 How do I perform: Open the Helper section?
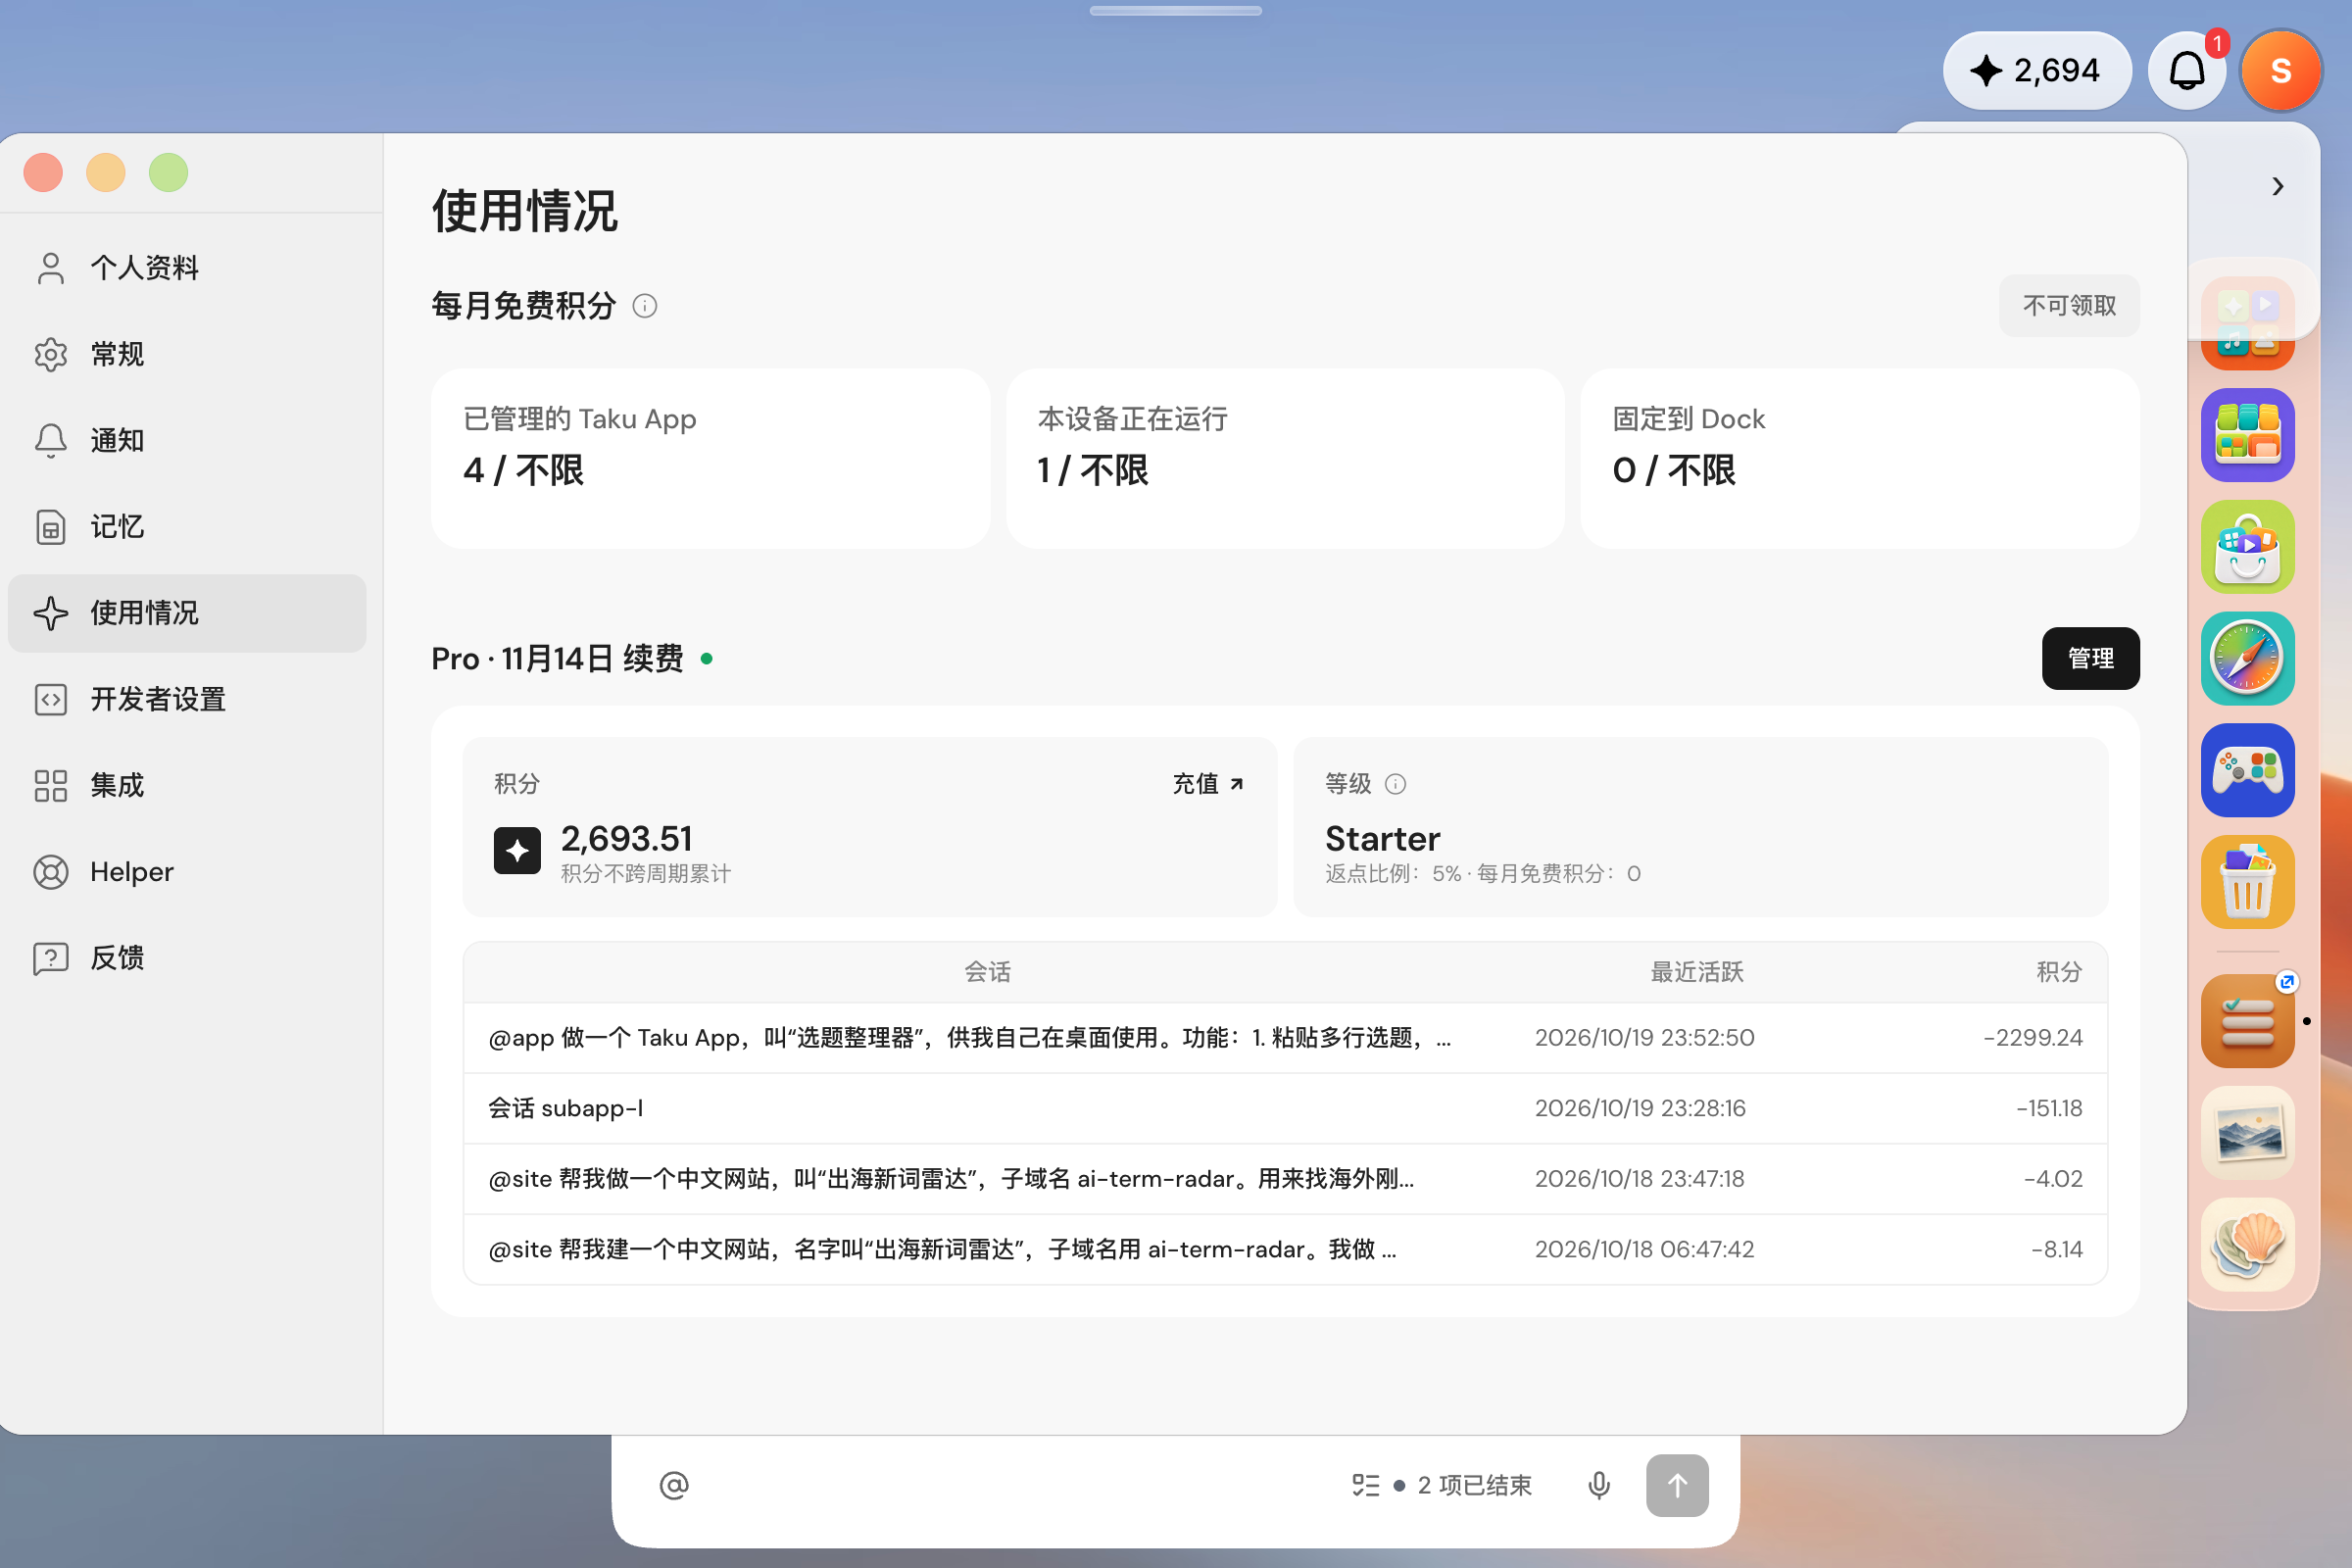[x=186, y=872]
